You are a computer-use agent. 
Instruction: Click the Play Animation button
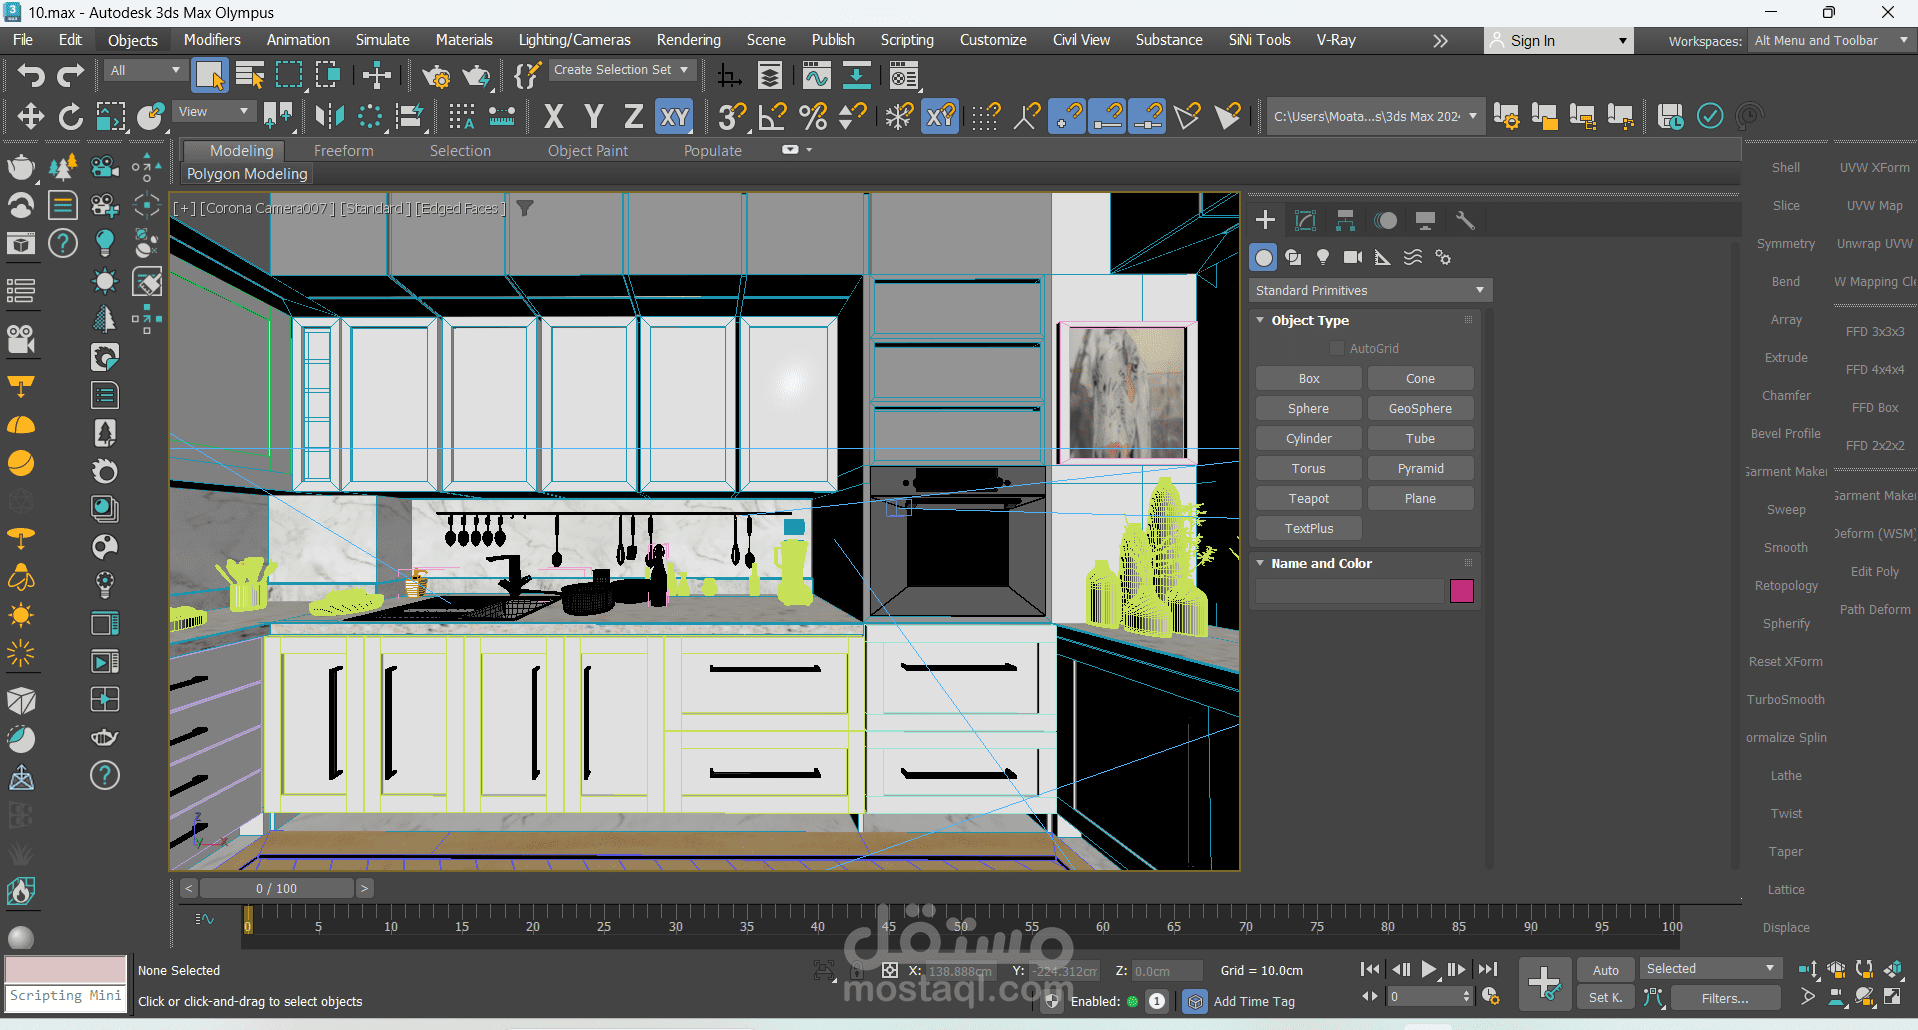1429,969
